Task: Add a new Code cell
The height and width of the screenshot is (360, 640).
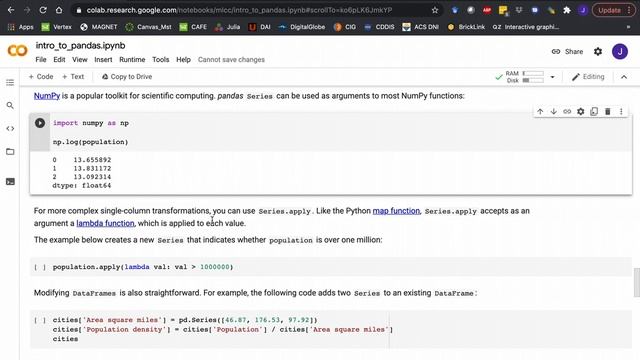Action: click(41, 77)
